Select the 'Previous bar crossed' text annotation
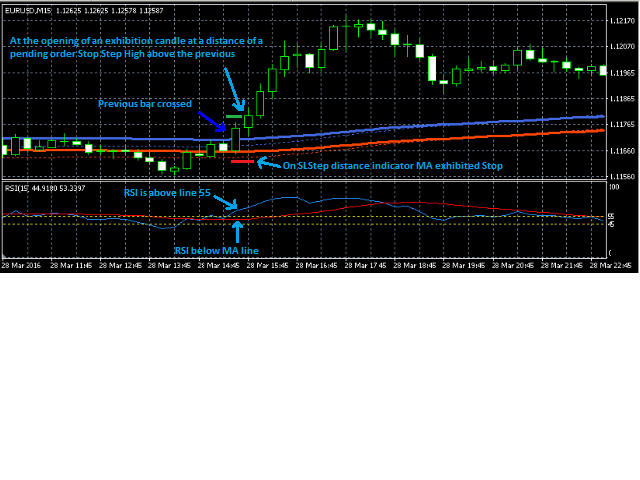Viewport: 640px width, 480px height. click(x=144, y=103)
